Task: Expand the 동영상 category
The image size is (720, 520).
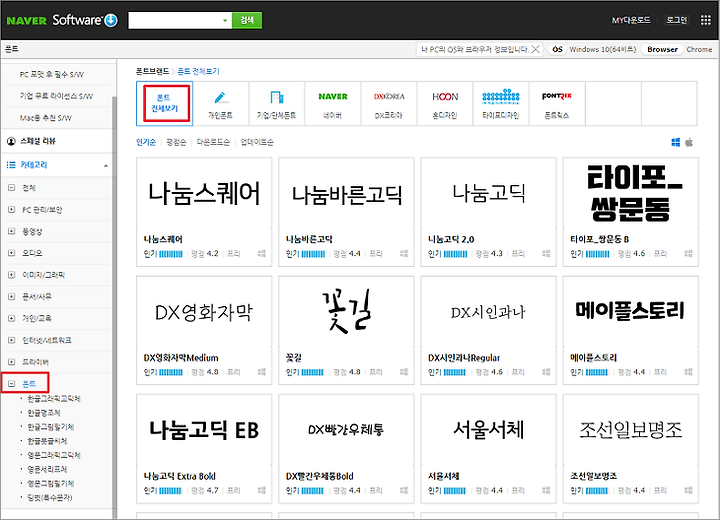Action: coord(11,231)
